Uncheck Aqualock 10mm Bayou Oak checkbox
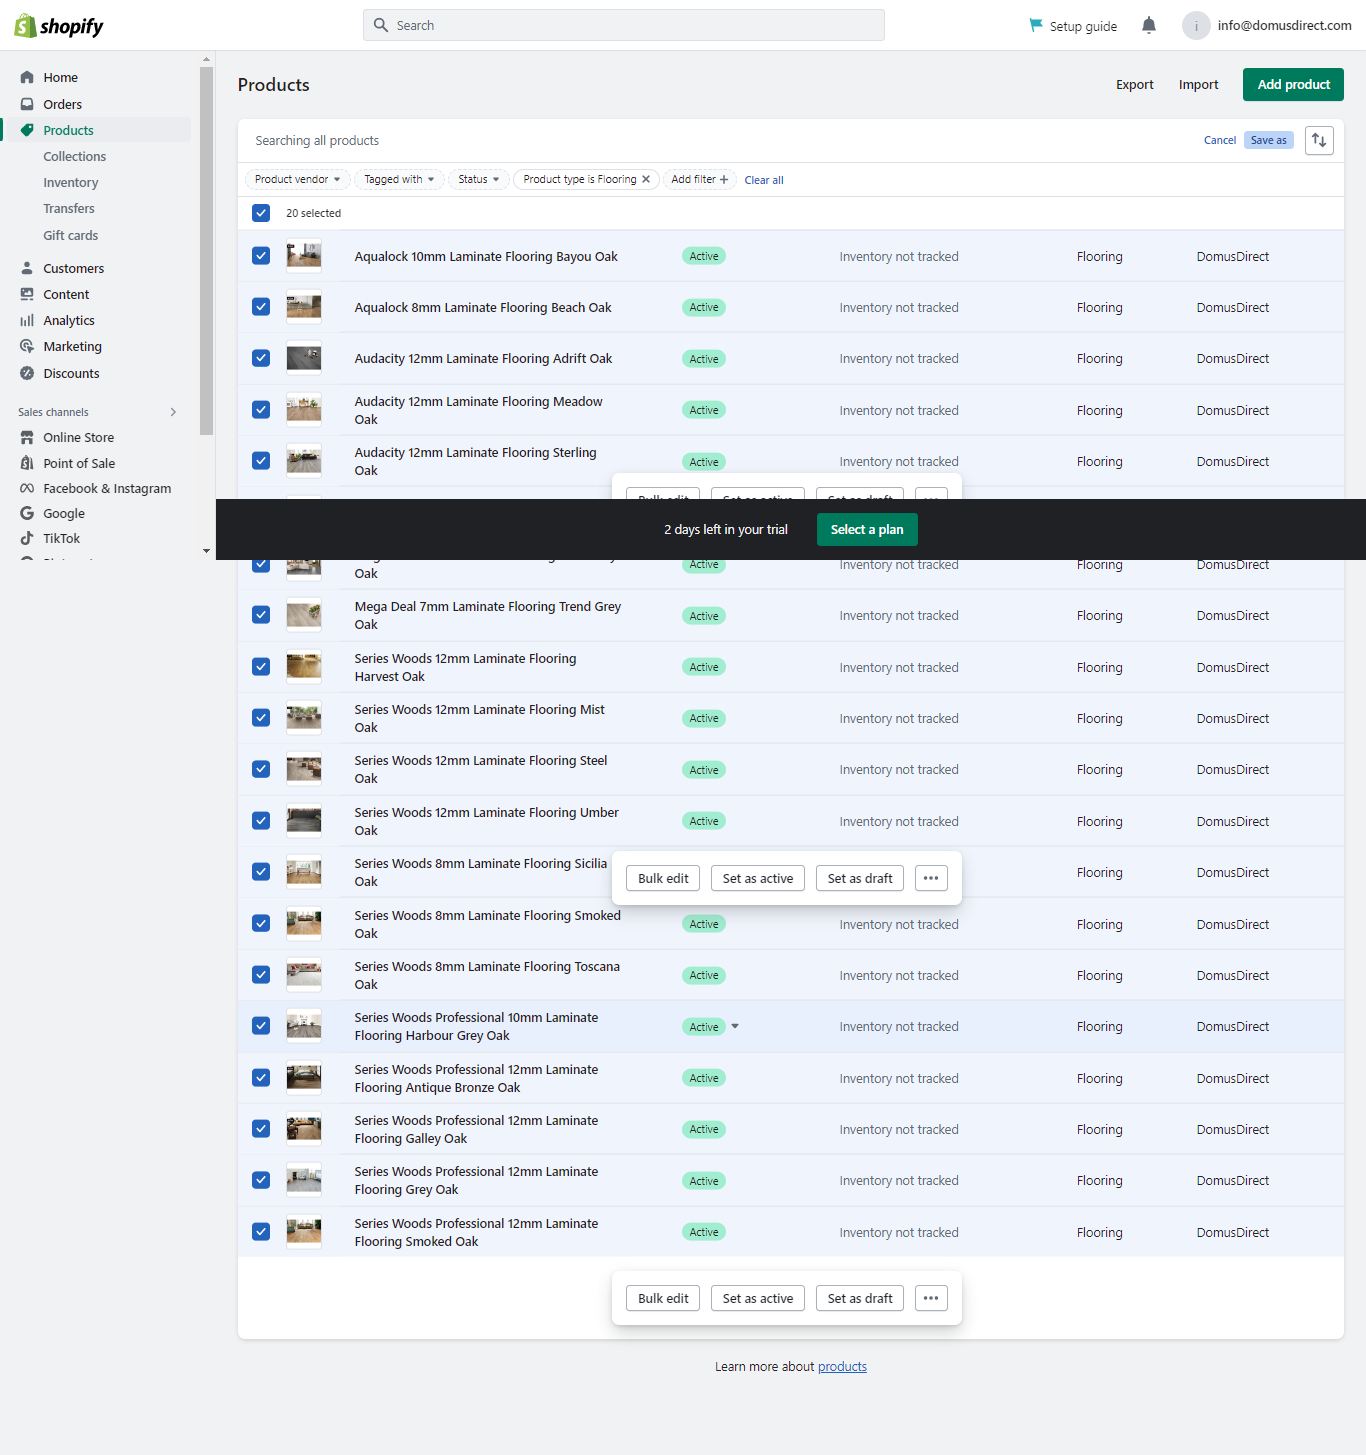 tap(261, 256)
